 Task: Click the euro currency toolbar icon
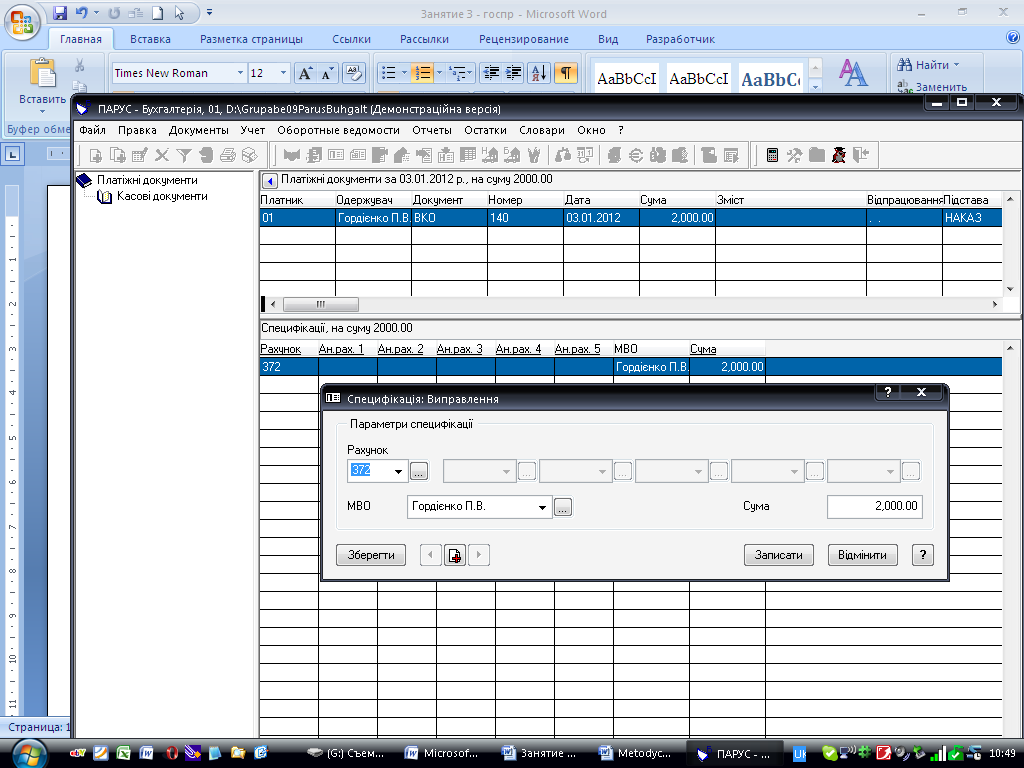click(635, 155)
